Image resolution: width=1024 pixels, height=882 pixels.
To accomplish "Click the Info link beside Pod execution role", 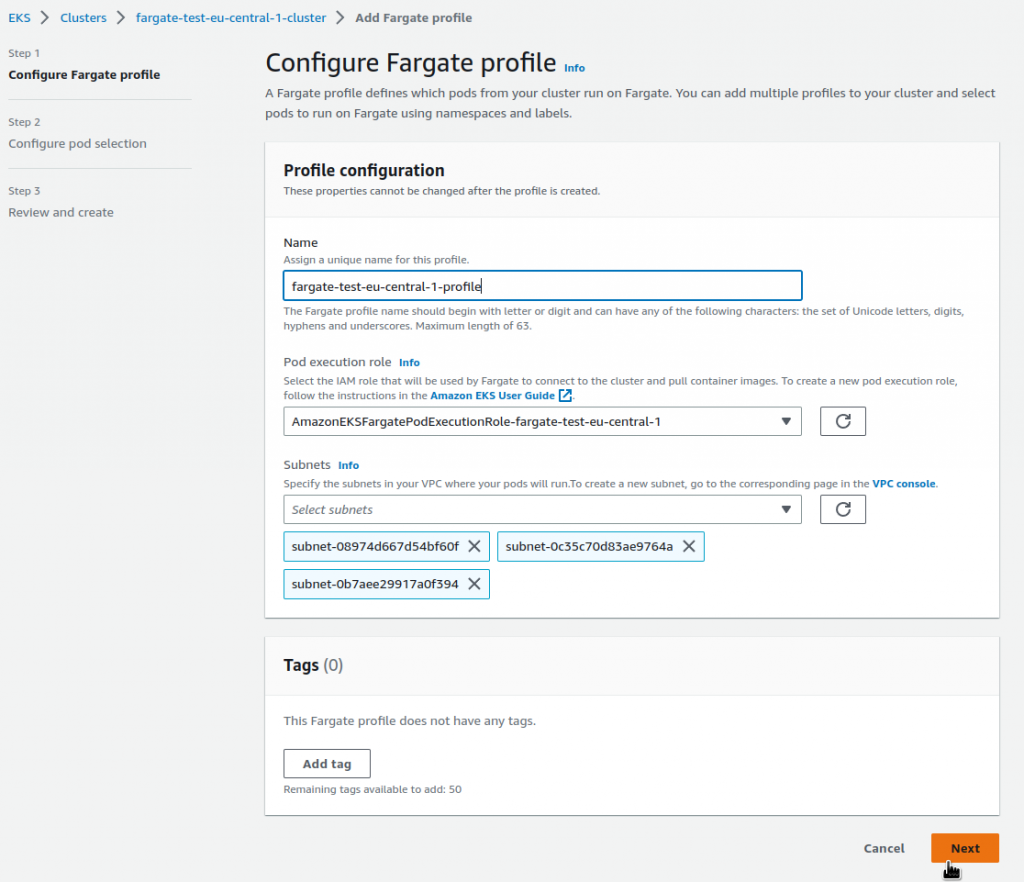I will tap(409, 362).
